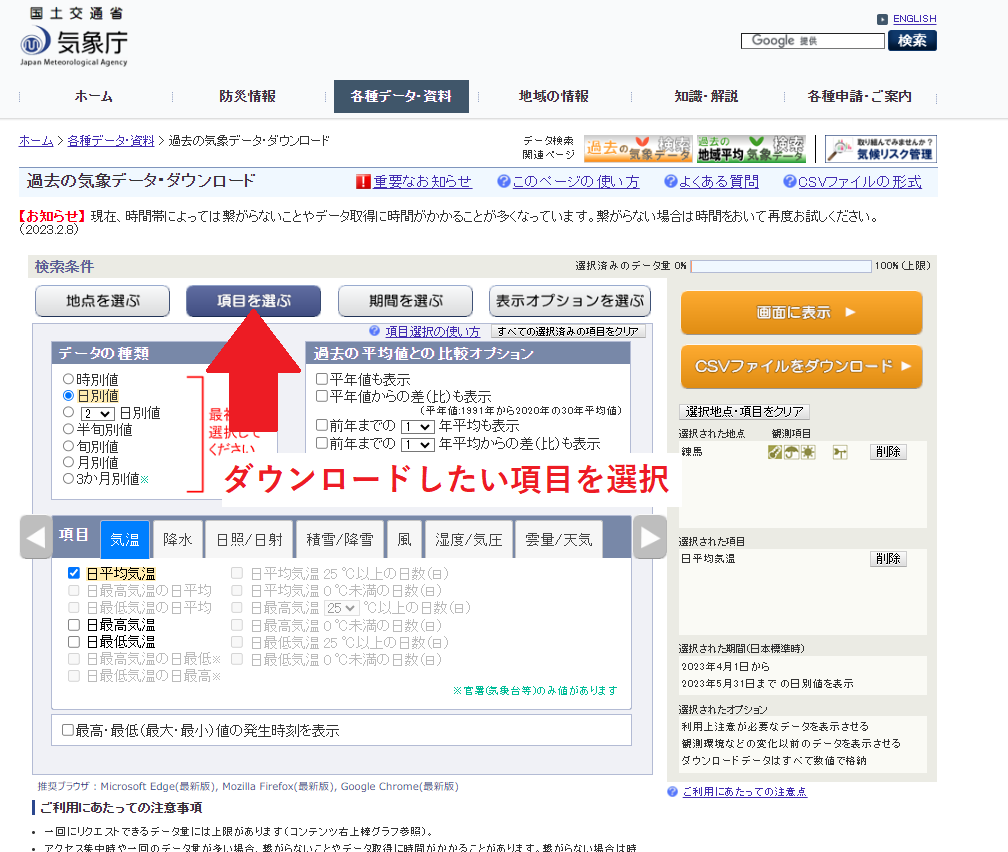Click the wind vane icon in the 練馬 row
Image resolution: width=1008 pixels, height=852 pixels.
coord(840,452)
